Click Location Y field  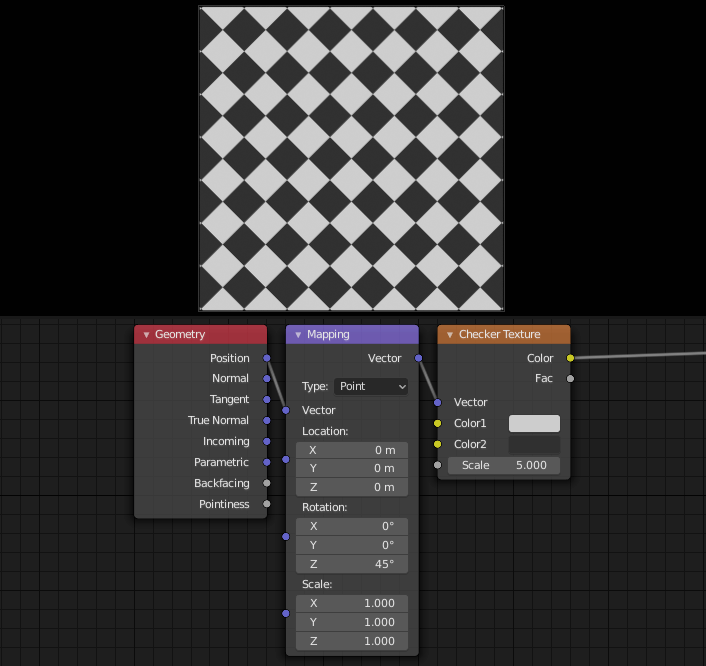tap(352, 468)
